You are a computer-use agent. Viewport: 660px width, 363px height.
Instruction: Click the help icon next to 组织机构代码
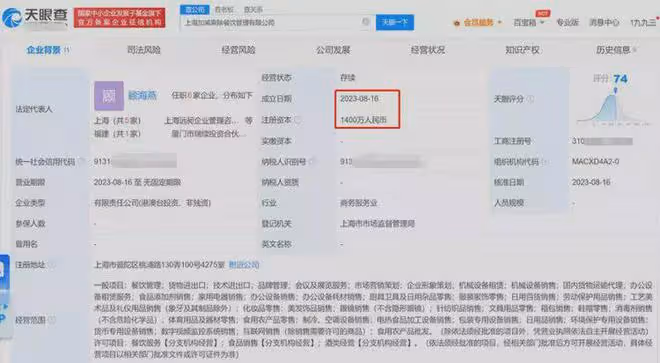[545, 162]
